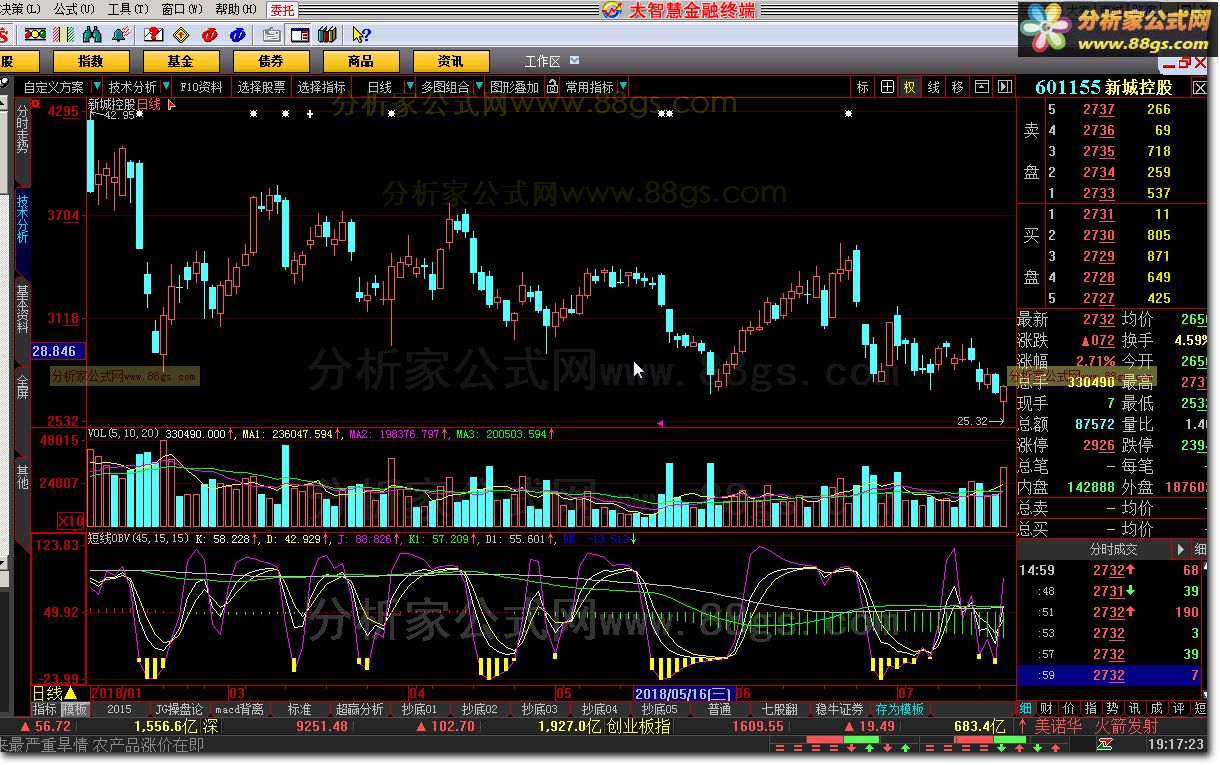Screen dimensions: 1220x765
Task: Expand the 技术分析 dropdown arrow
Action: (166, 88)
